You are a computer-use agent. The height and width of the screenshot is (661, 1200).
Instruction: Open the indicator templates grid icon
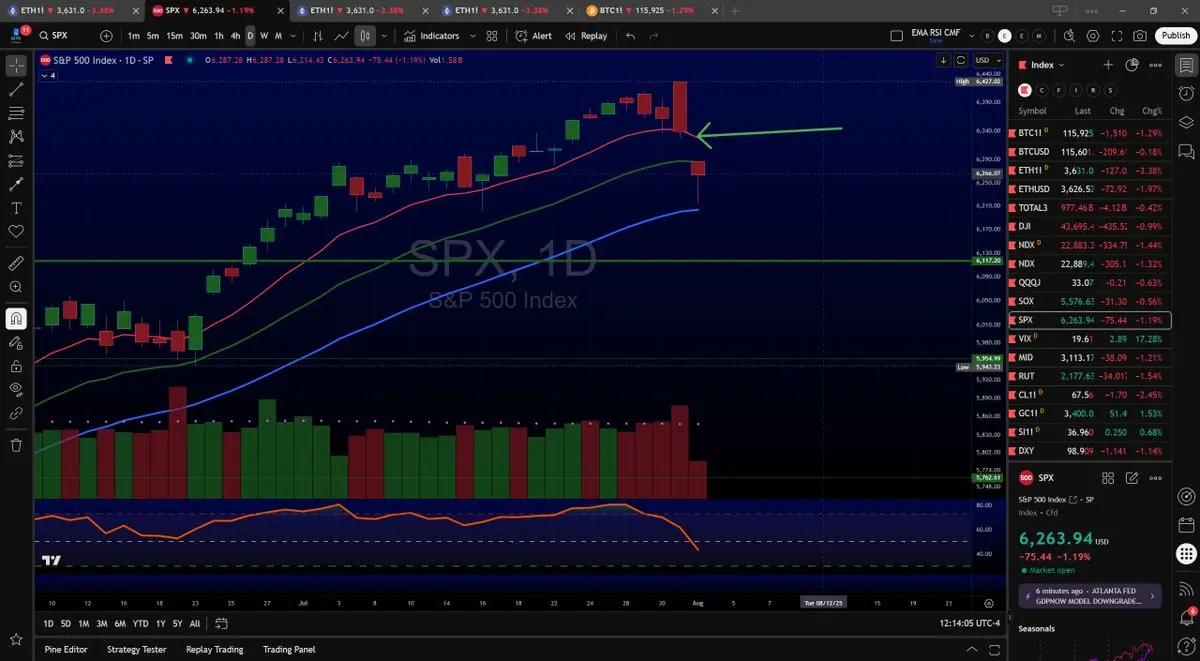491,36
